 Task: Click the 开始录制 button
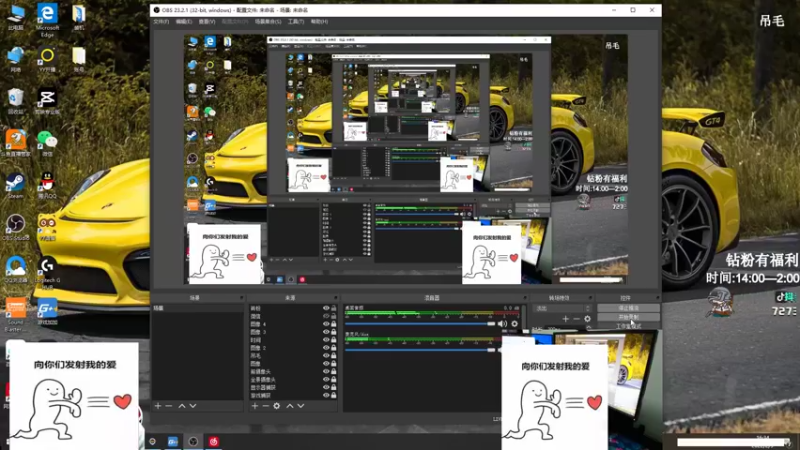coord(628,317)
